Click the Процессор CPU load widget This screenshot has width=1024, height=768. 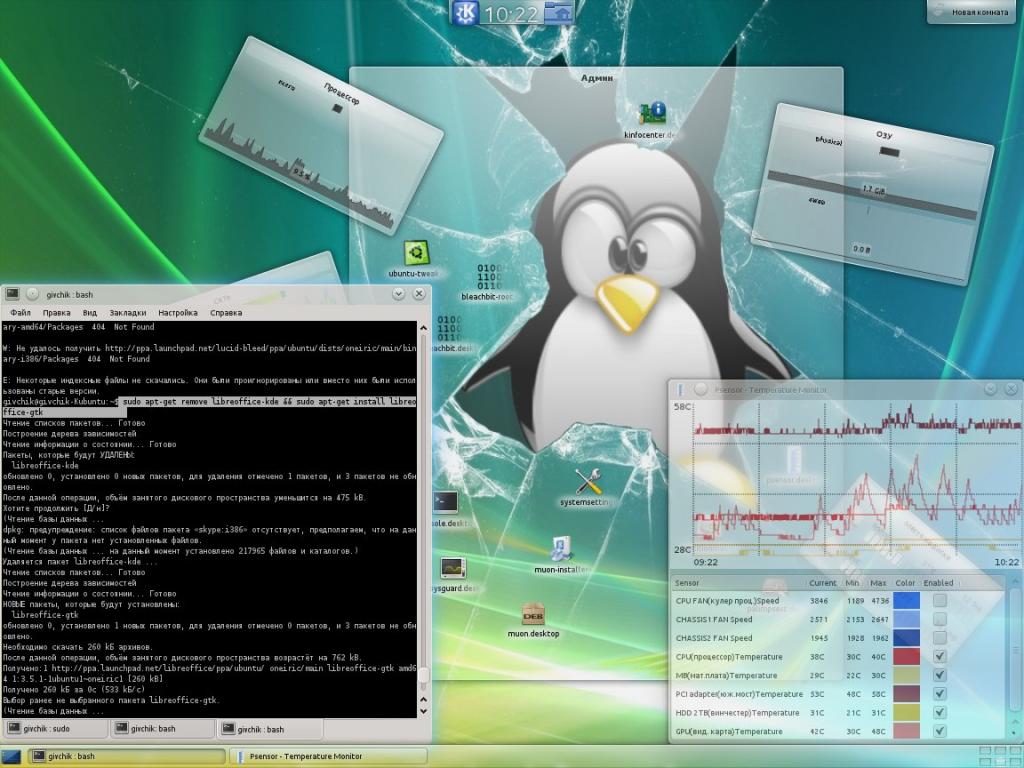tap(321, 135)
